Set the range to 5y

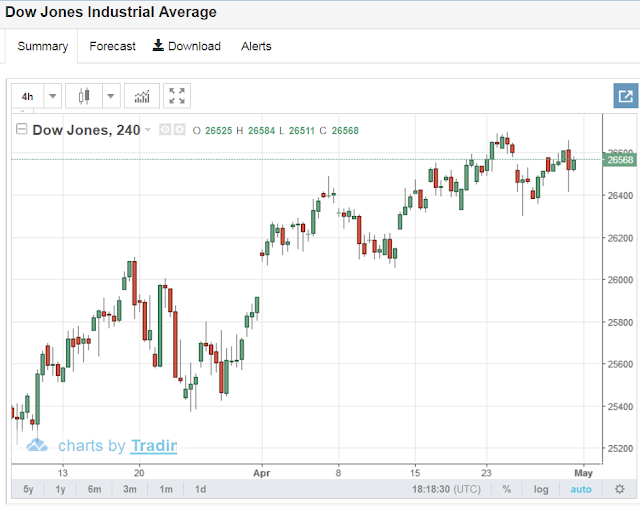28,489
